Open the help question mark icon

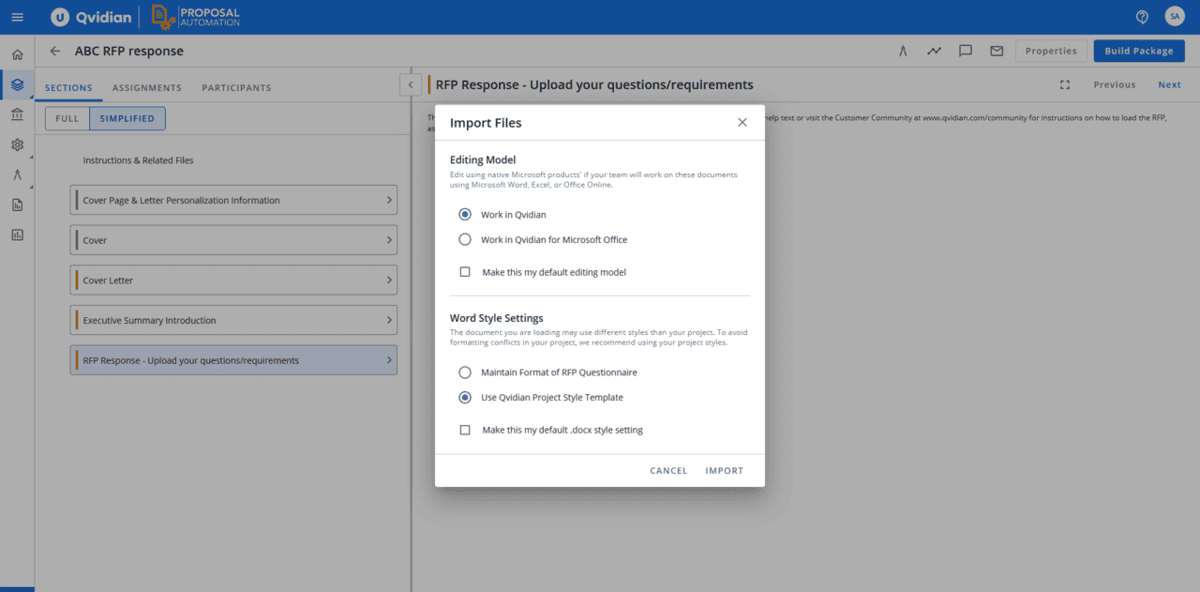[x=1141, y=16]
